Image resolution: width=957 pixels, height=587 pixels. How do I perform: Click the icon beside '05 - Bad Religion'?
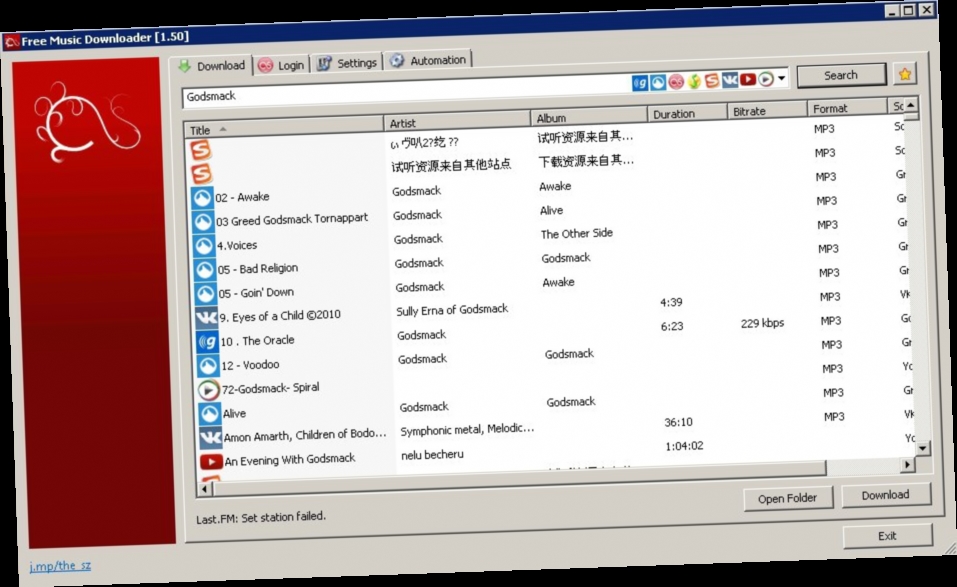tap(205, 270)
